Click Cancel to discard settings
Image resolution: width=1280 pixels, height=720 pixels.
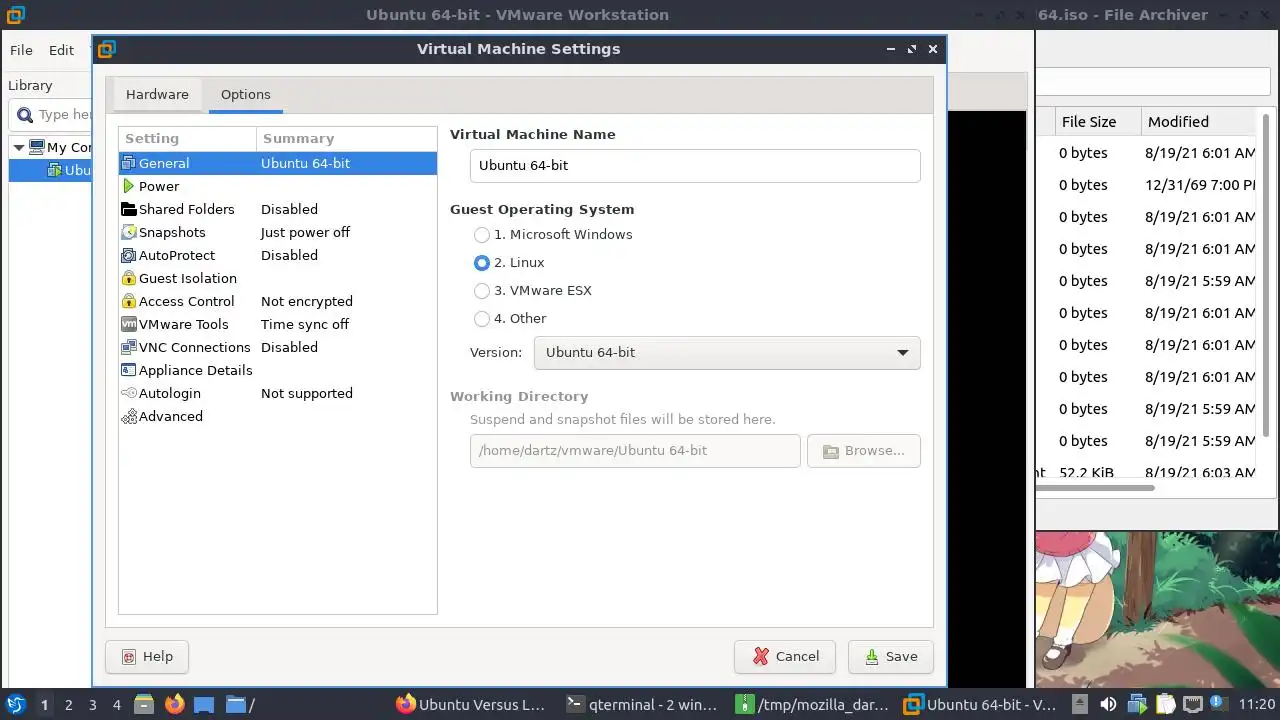pyautogui.click(x=784, y=656)
